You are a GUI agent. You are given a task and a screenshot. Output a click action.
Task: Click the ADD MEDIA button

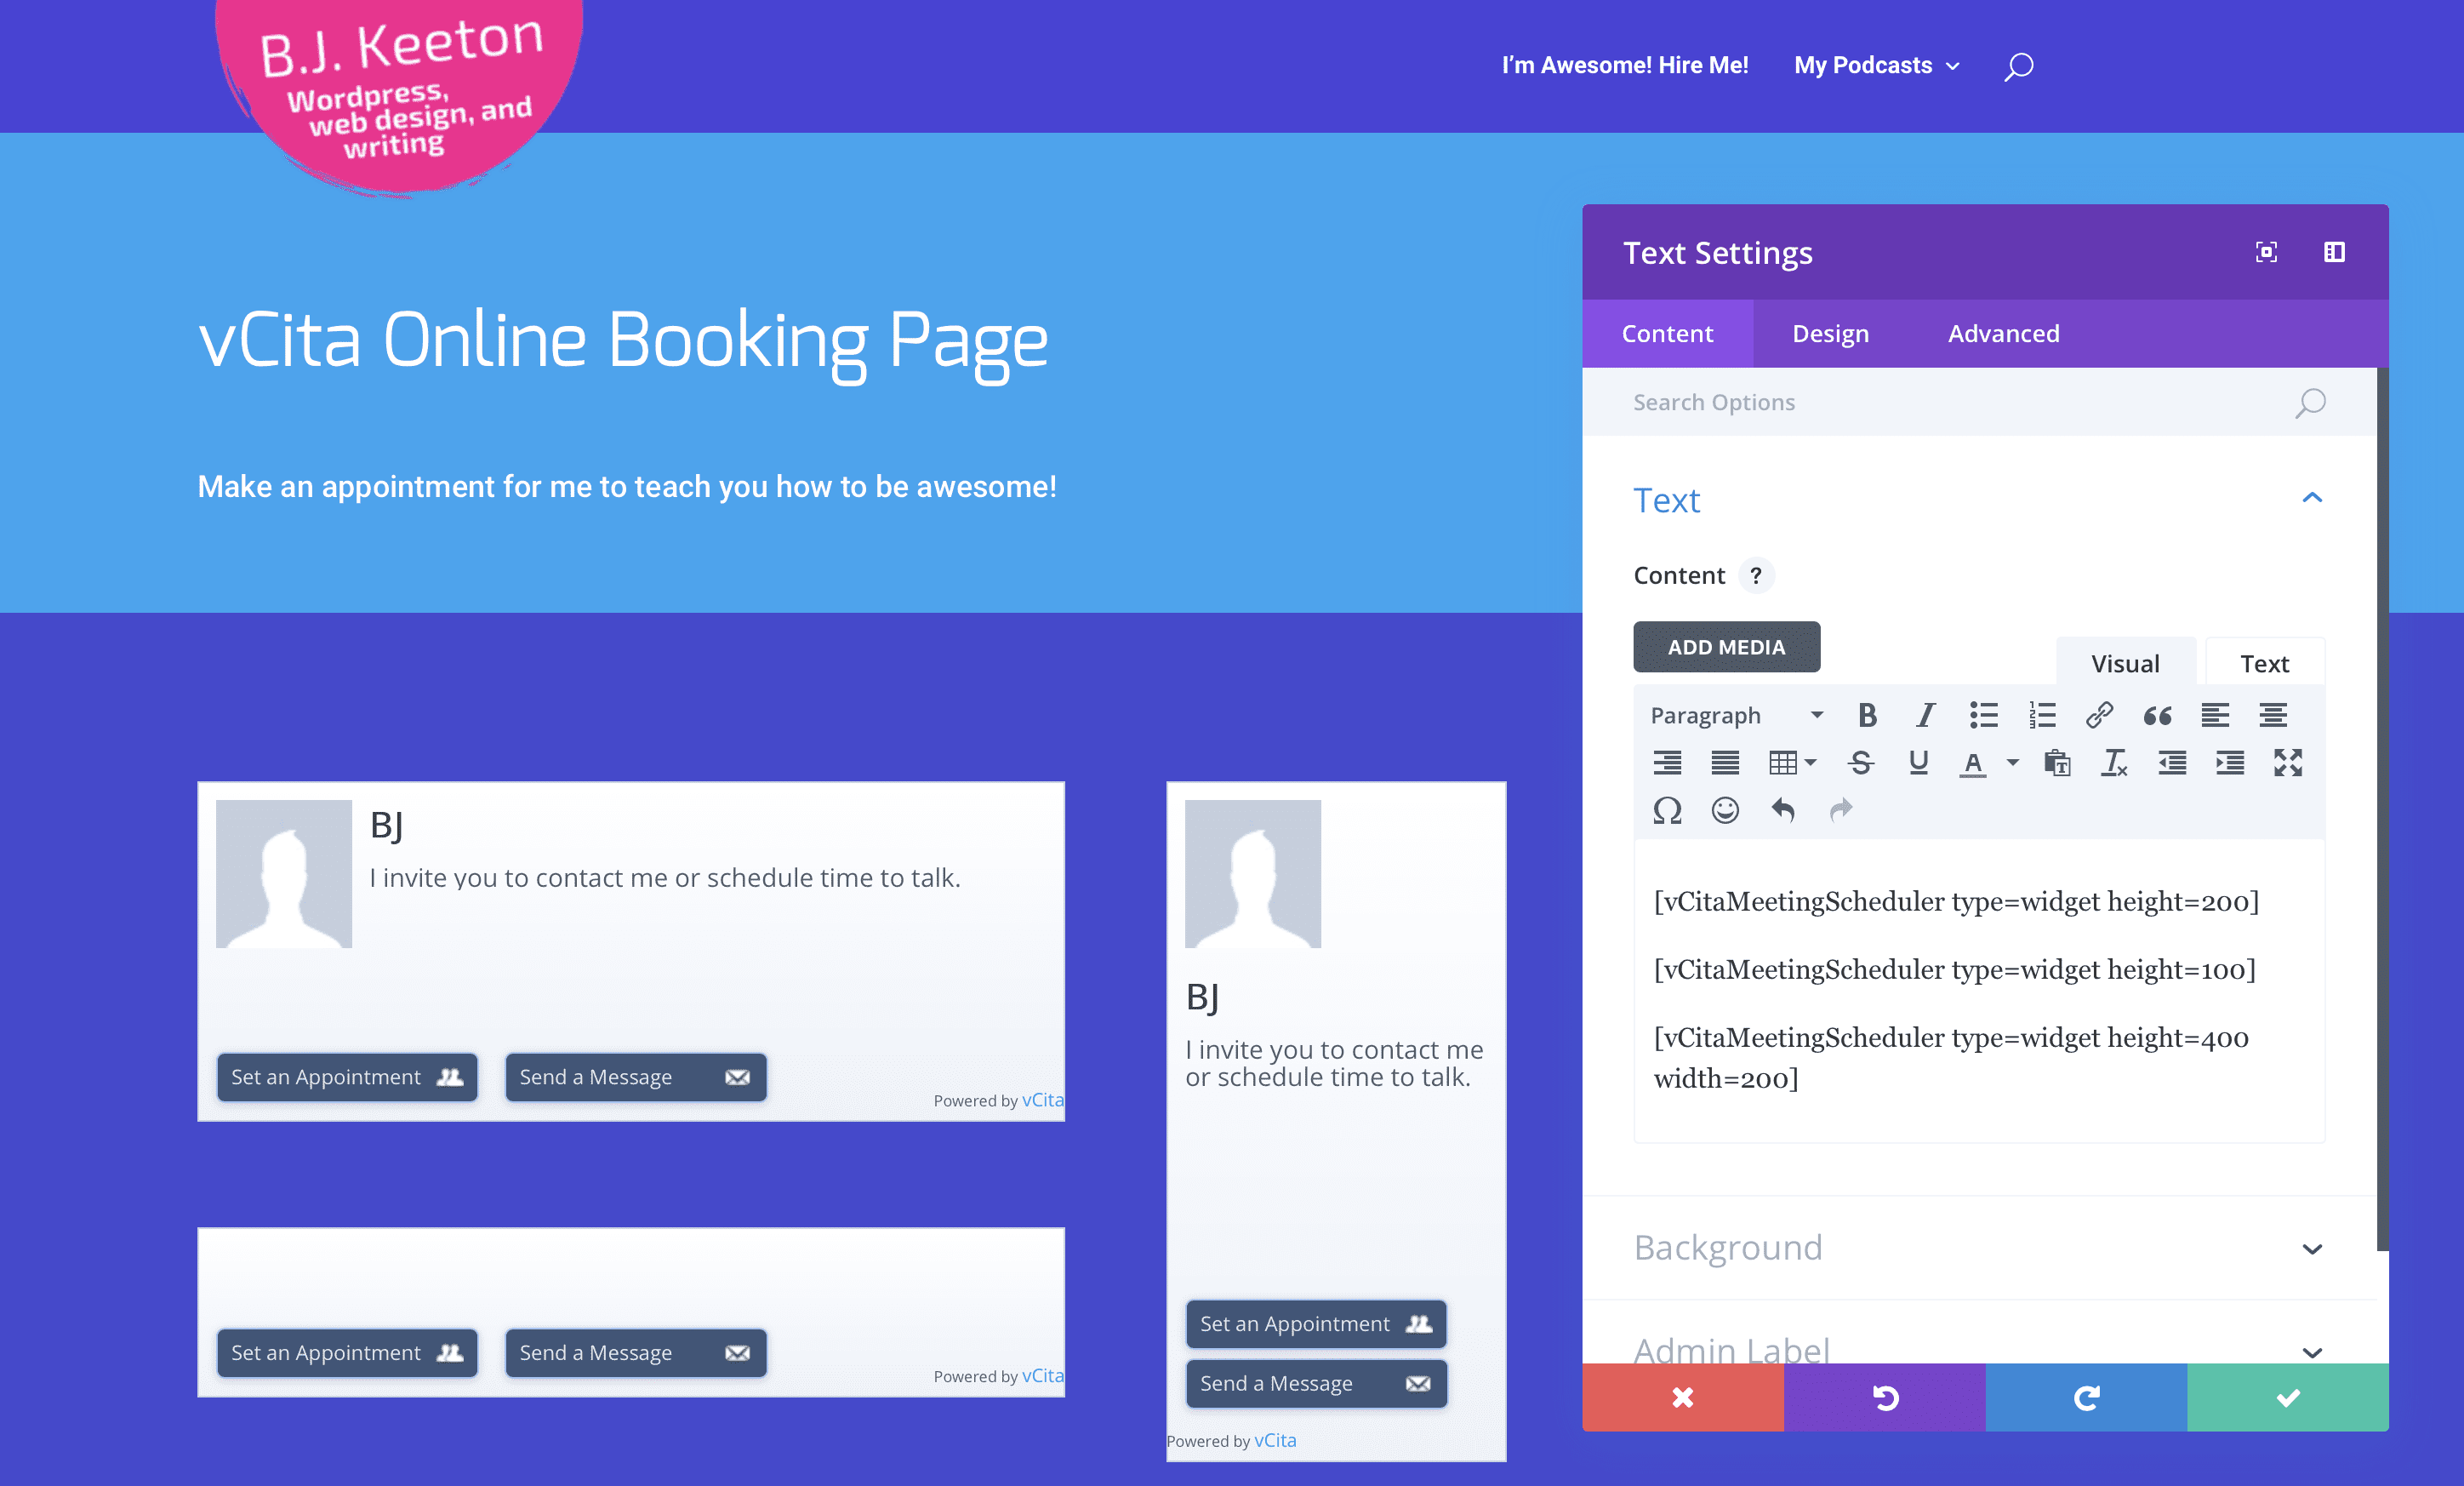coord(1726,647)
